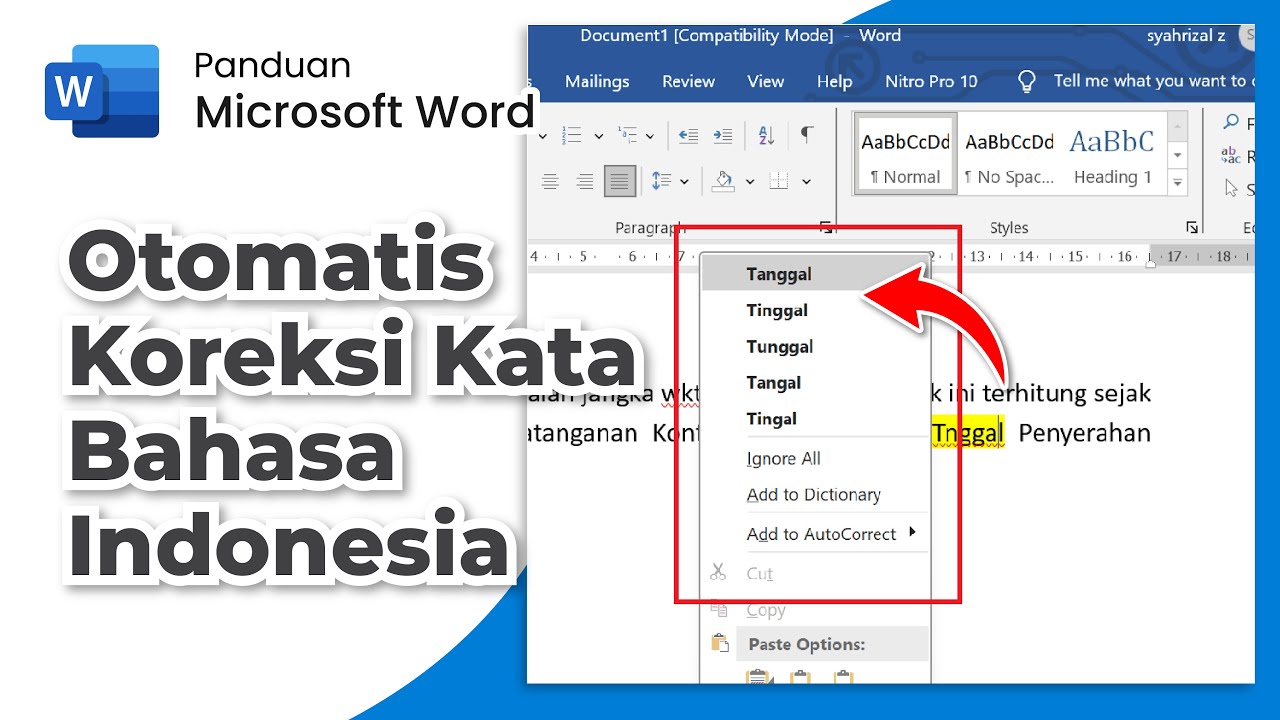Open the Help ribbon tab
The height and width of the screenshot is (720, 1280).
(834, 81)
